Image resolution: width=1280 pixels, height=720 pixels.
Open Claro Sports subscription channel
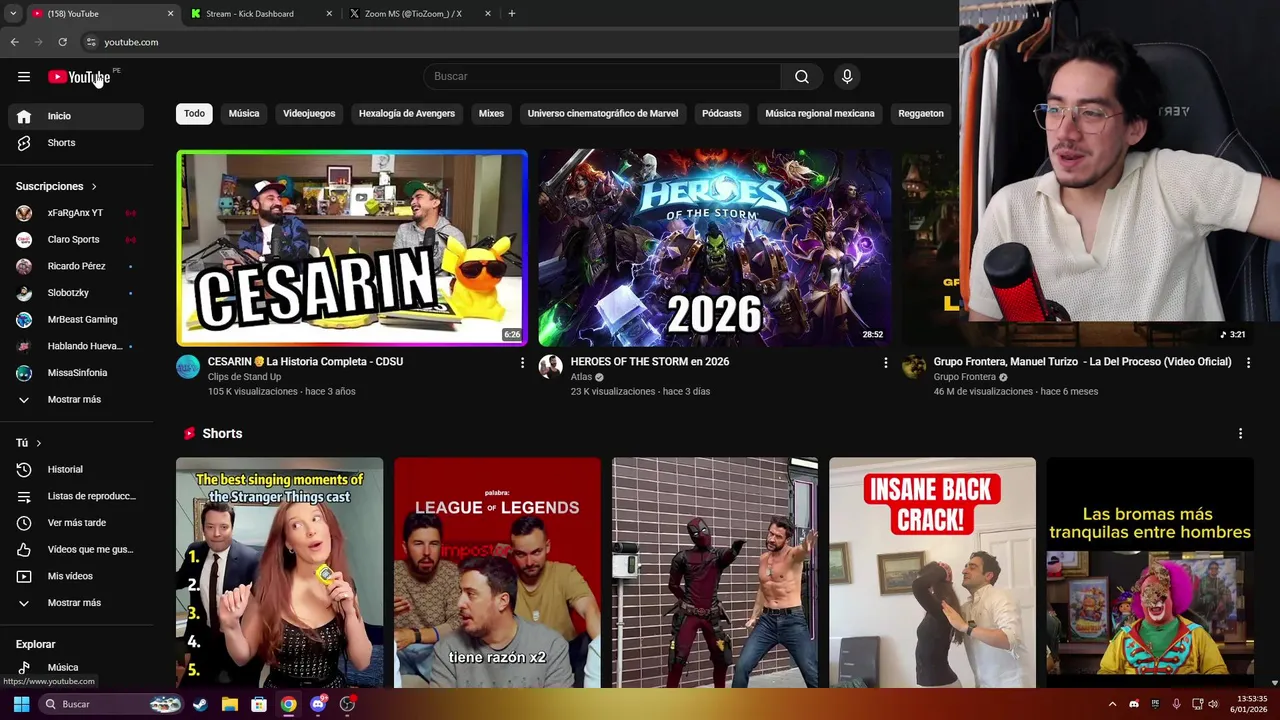[77, 240]
